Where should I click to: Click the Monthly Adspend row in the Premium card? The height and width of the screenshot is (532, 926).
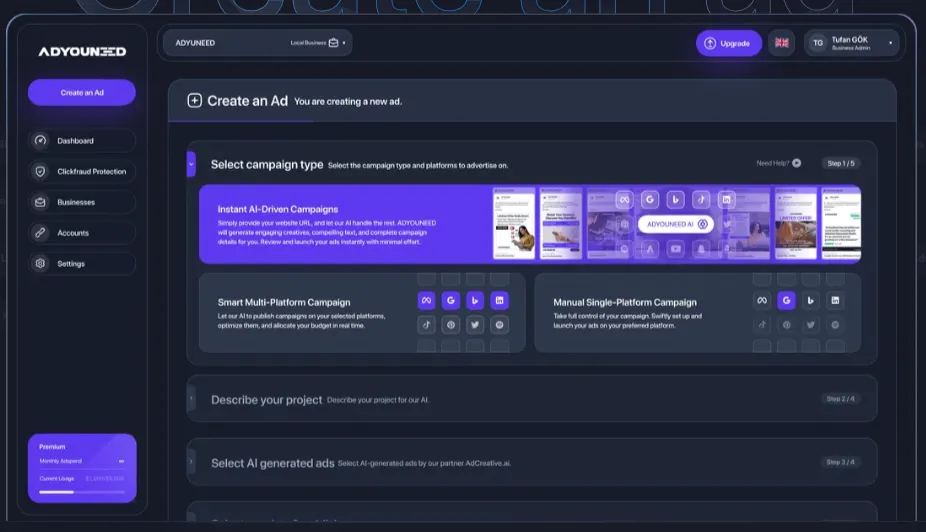pos(82,461)
